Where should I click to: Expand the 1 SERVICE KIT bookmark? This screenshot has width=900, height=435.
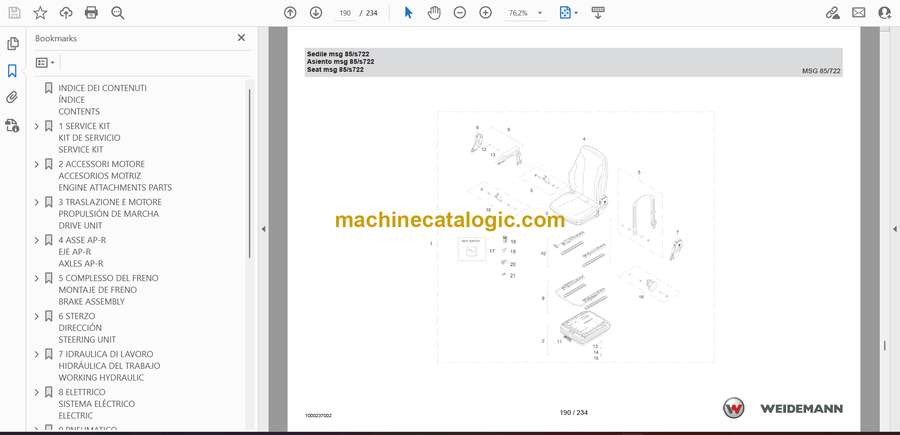click(x=37, y=126)
